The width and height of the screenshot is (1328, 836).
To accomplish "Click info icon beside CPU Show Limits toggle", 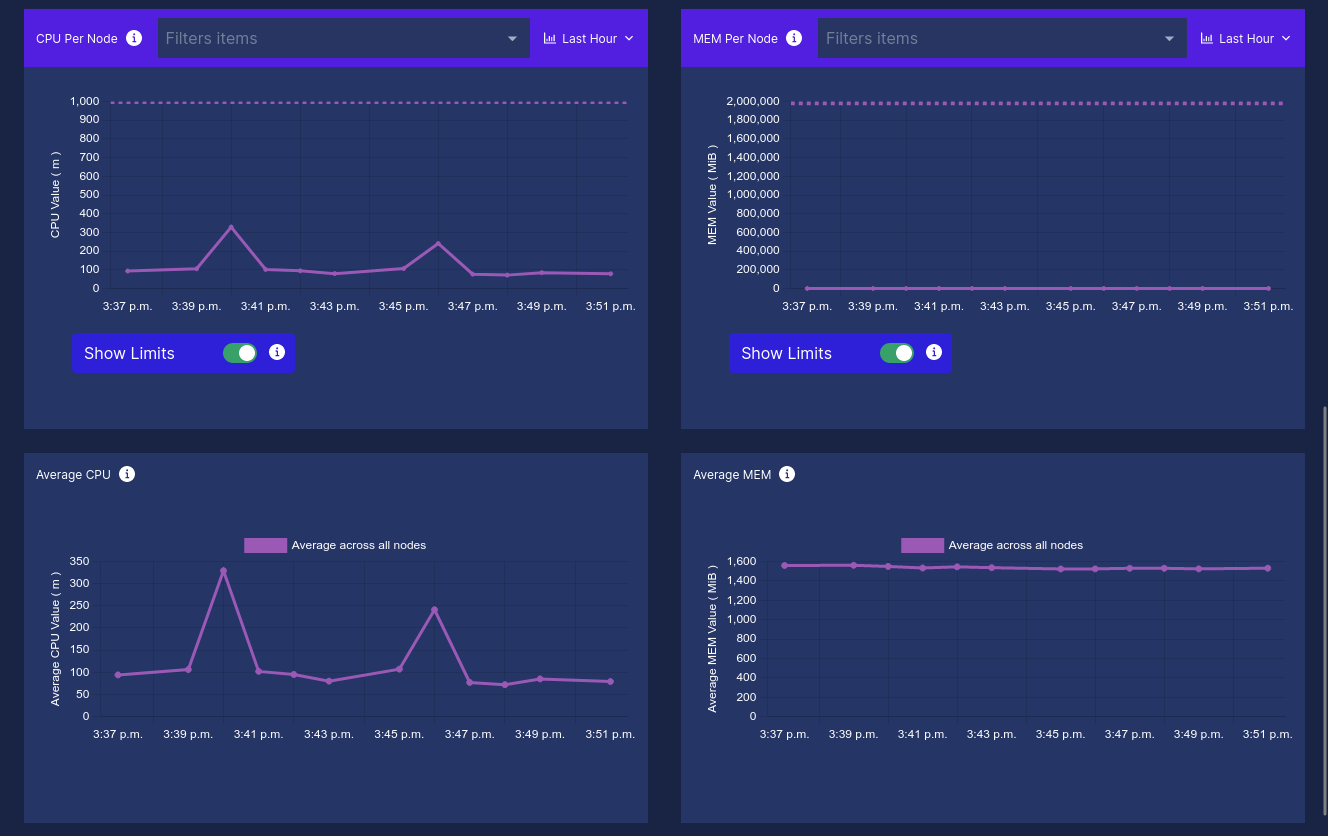I will tap(278, 352).
